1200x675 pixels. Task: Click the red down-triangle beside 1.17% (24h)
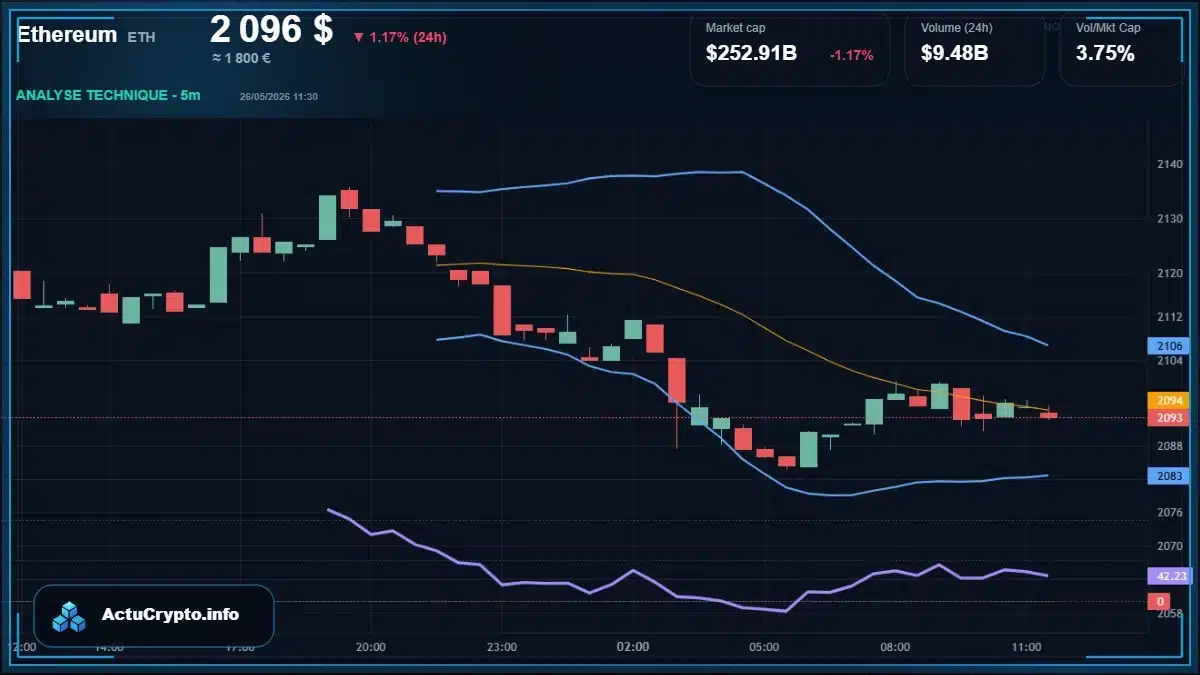click(359, 38)
